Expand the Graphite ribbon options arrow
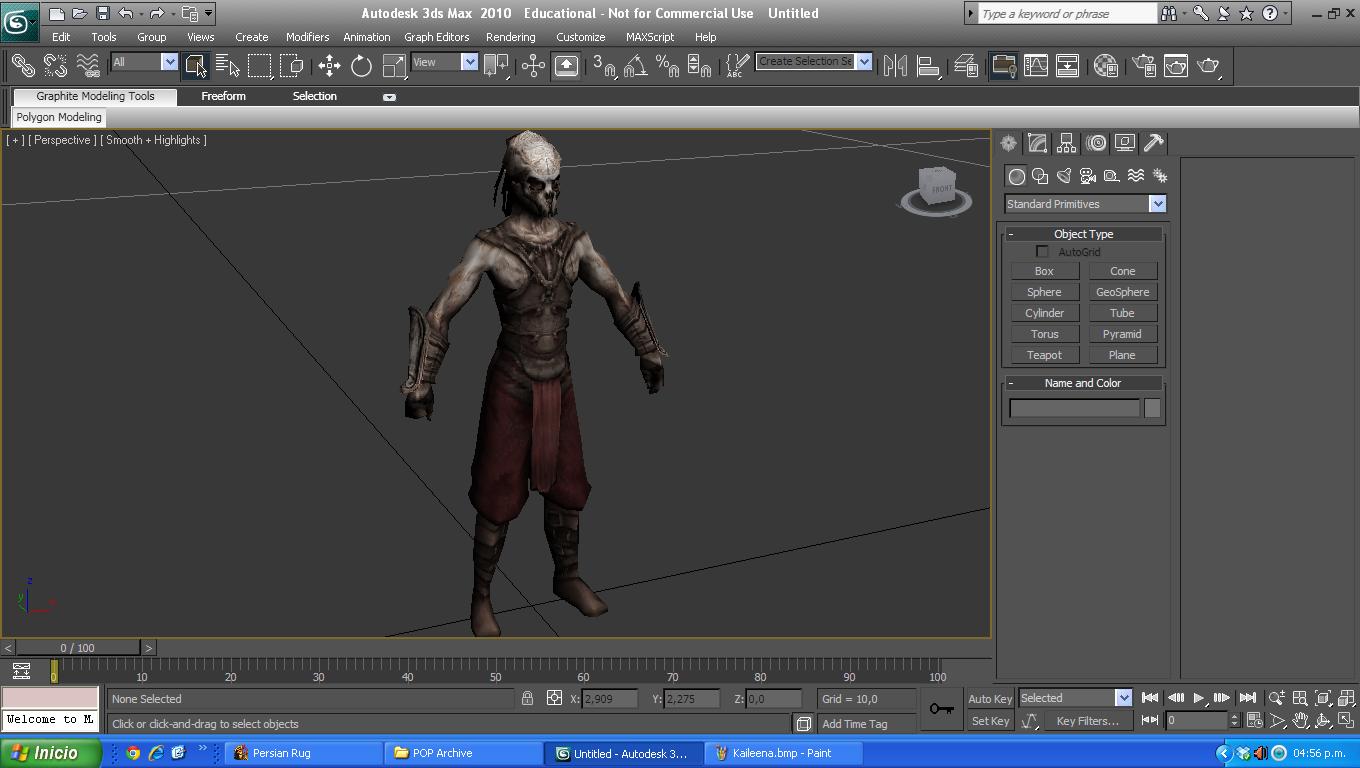The image size is (1360, 768). tap(389, 97)
